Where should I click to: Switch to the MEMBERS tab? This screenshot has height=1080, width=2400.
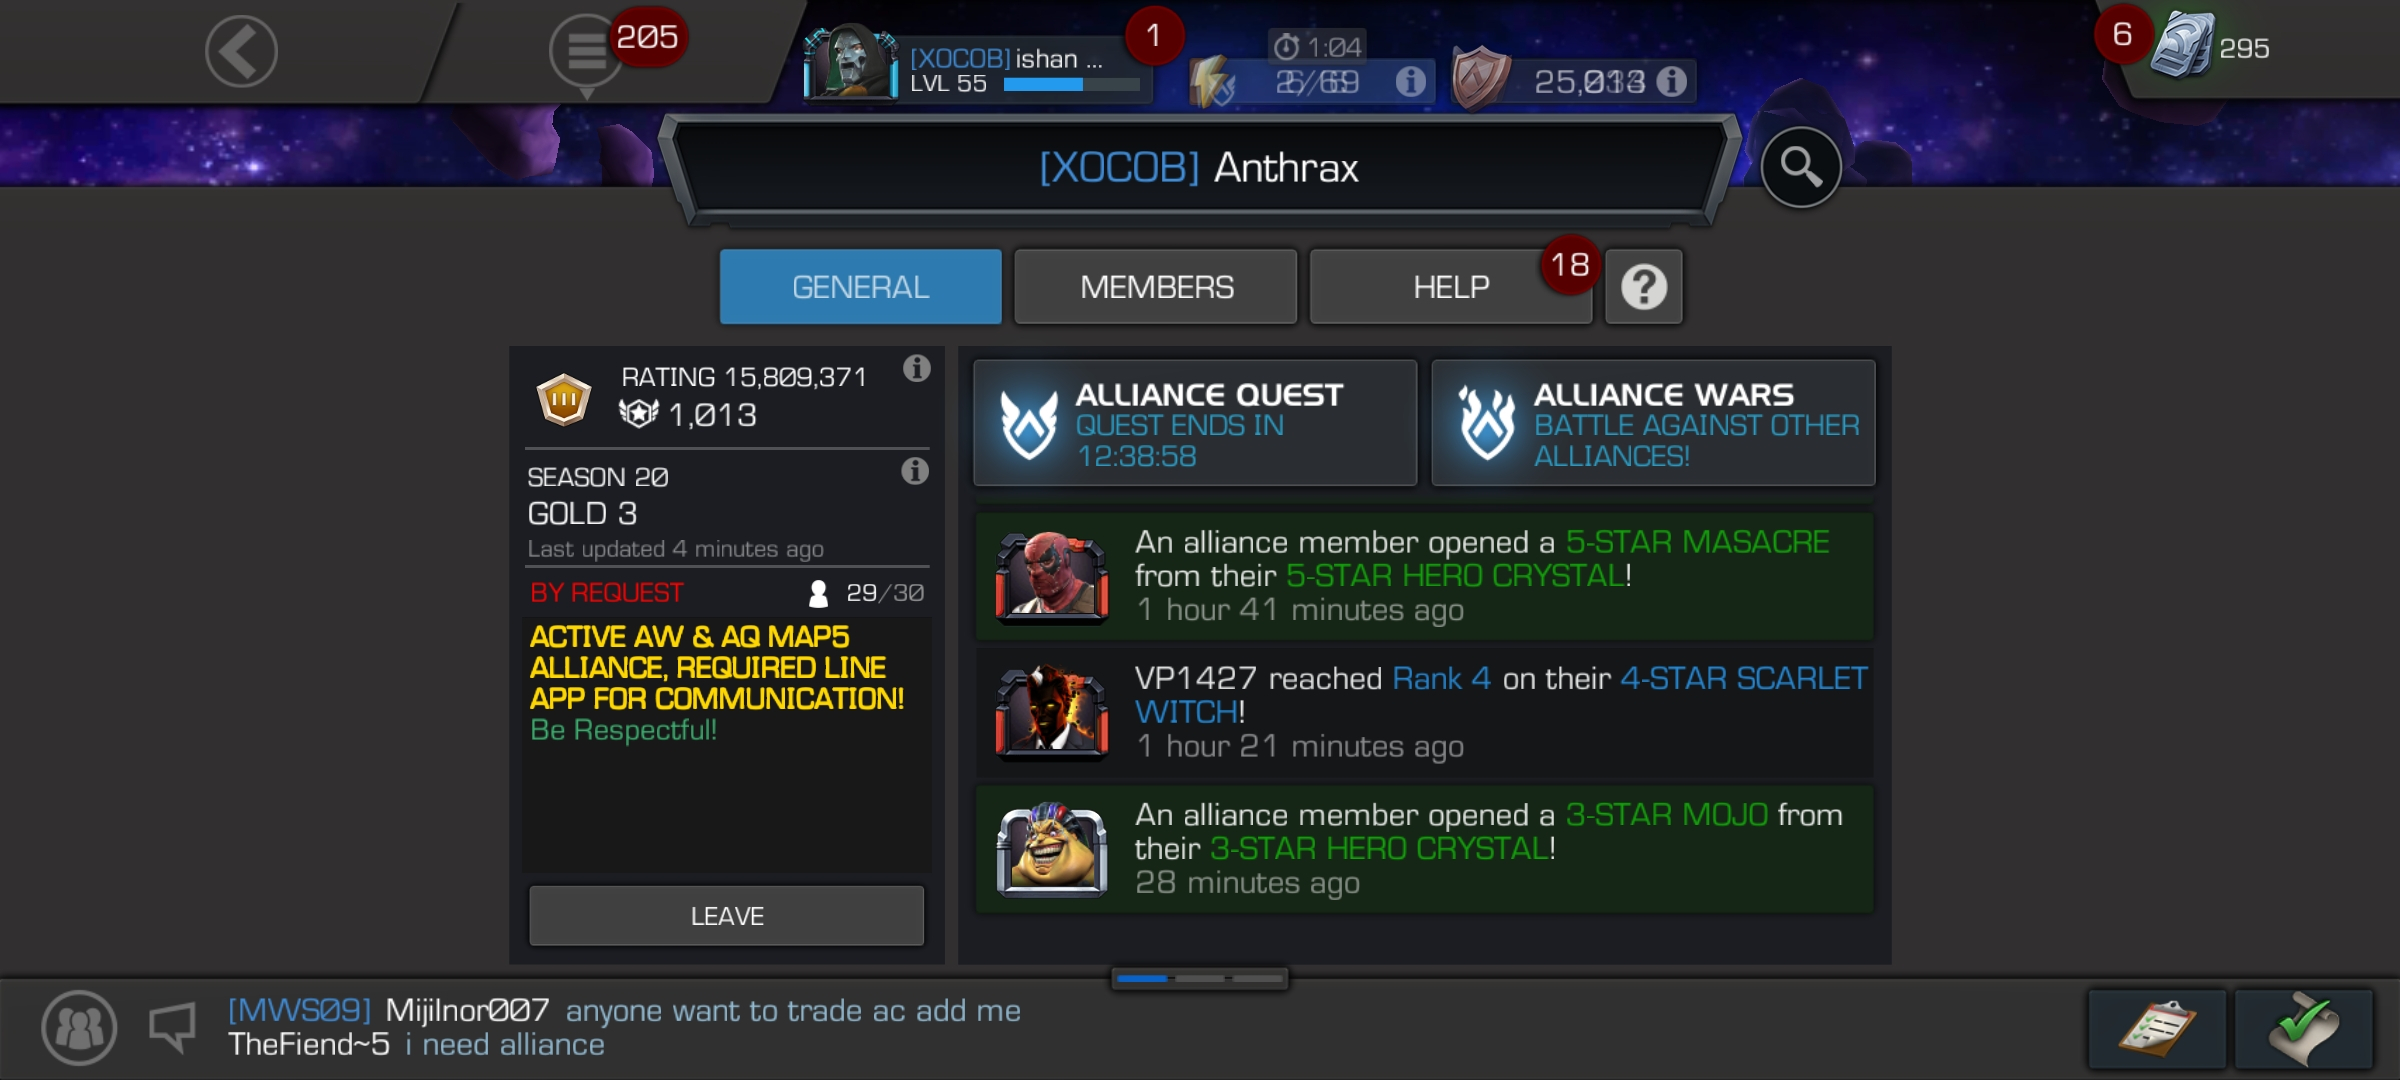[x=1156, y=288]
